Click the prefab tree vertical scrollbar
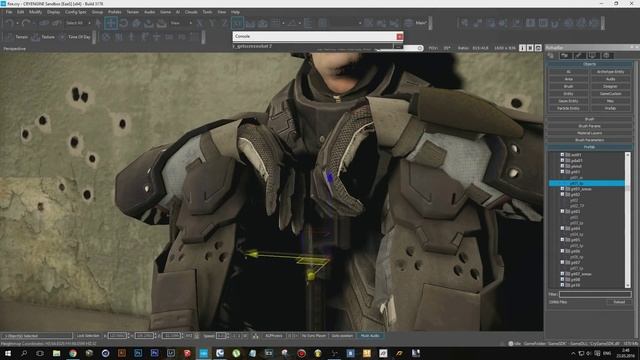The image size is (640, 360). coord(628,220)
